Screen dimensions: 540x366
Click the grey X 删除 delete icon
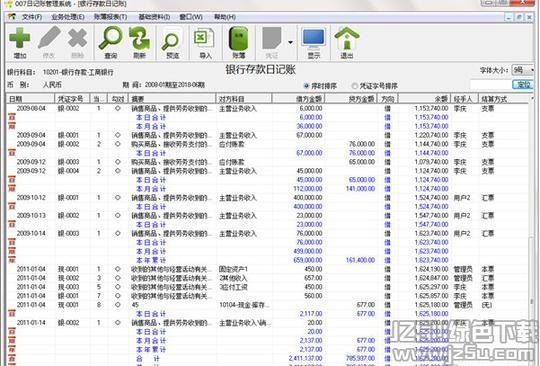pyautogui.click(x=77, y=38)
